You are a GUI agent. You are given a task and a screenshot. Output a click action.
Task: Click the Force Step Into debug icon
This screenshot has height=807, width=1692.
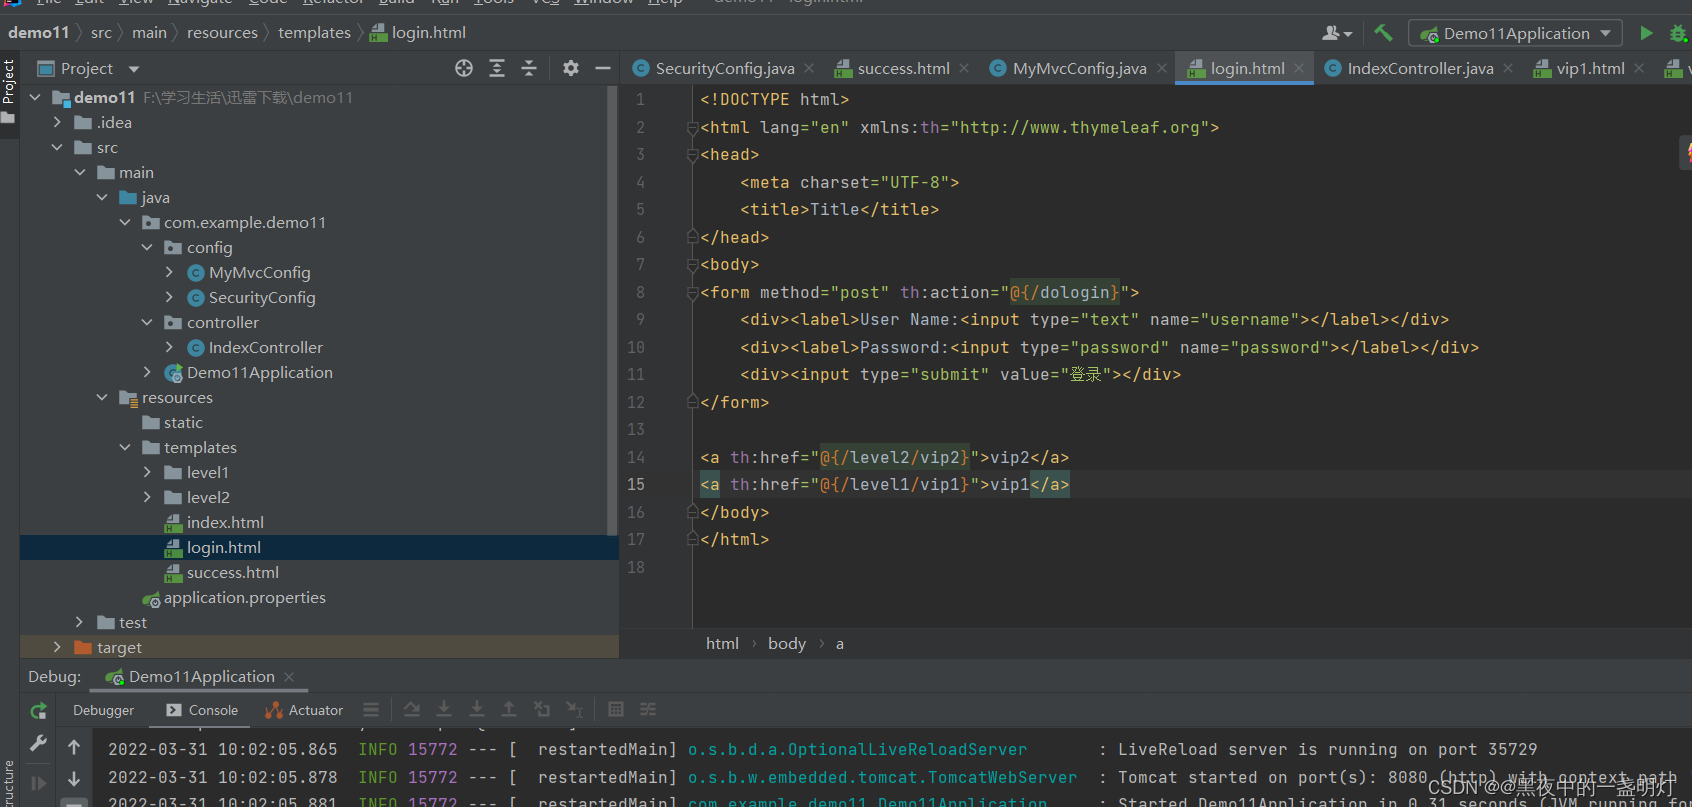pos(477,709)
